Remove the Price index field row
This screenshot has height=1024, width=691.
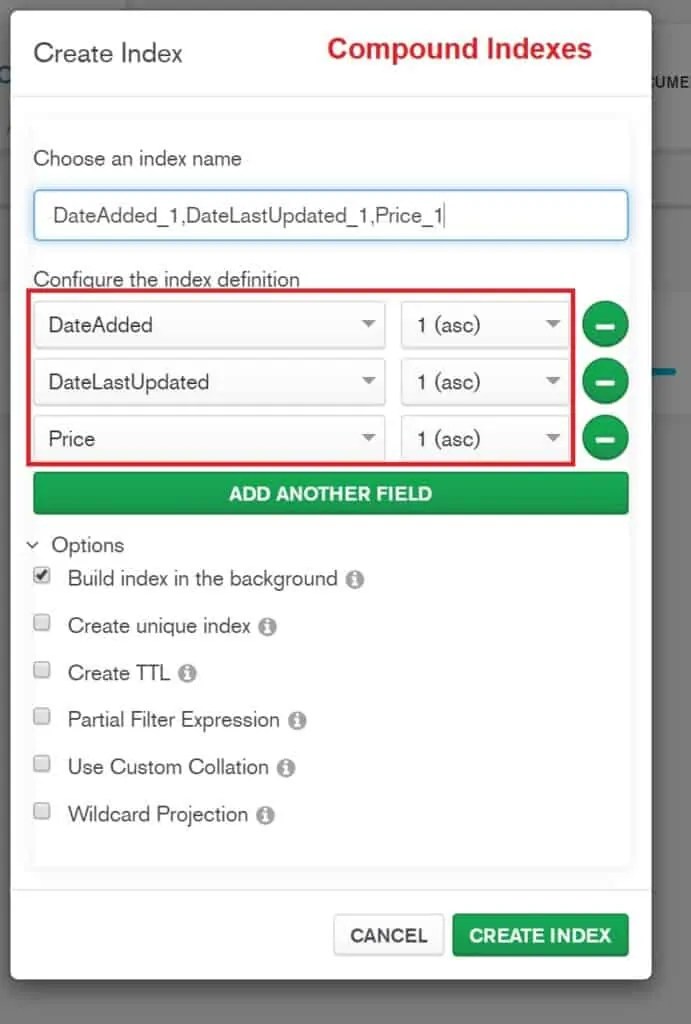(605, 437)
